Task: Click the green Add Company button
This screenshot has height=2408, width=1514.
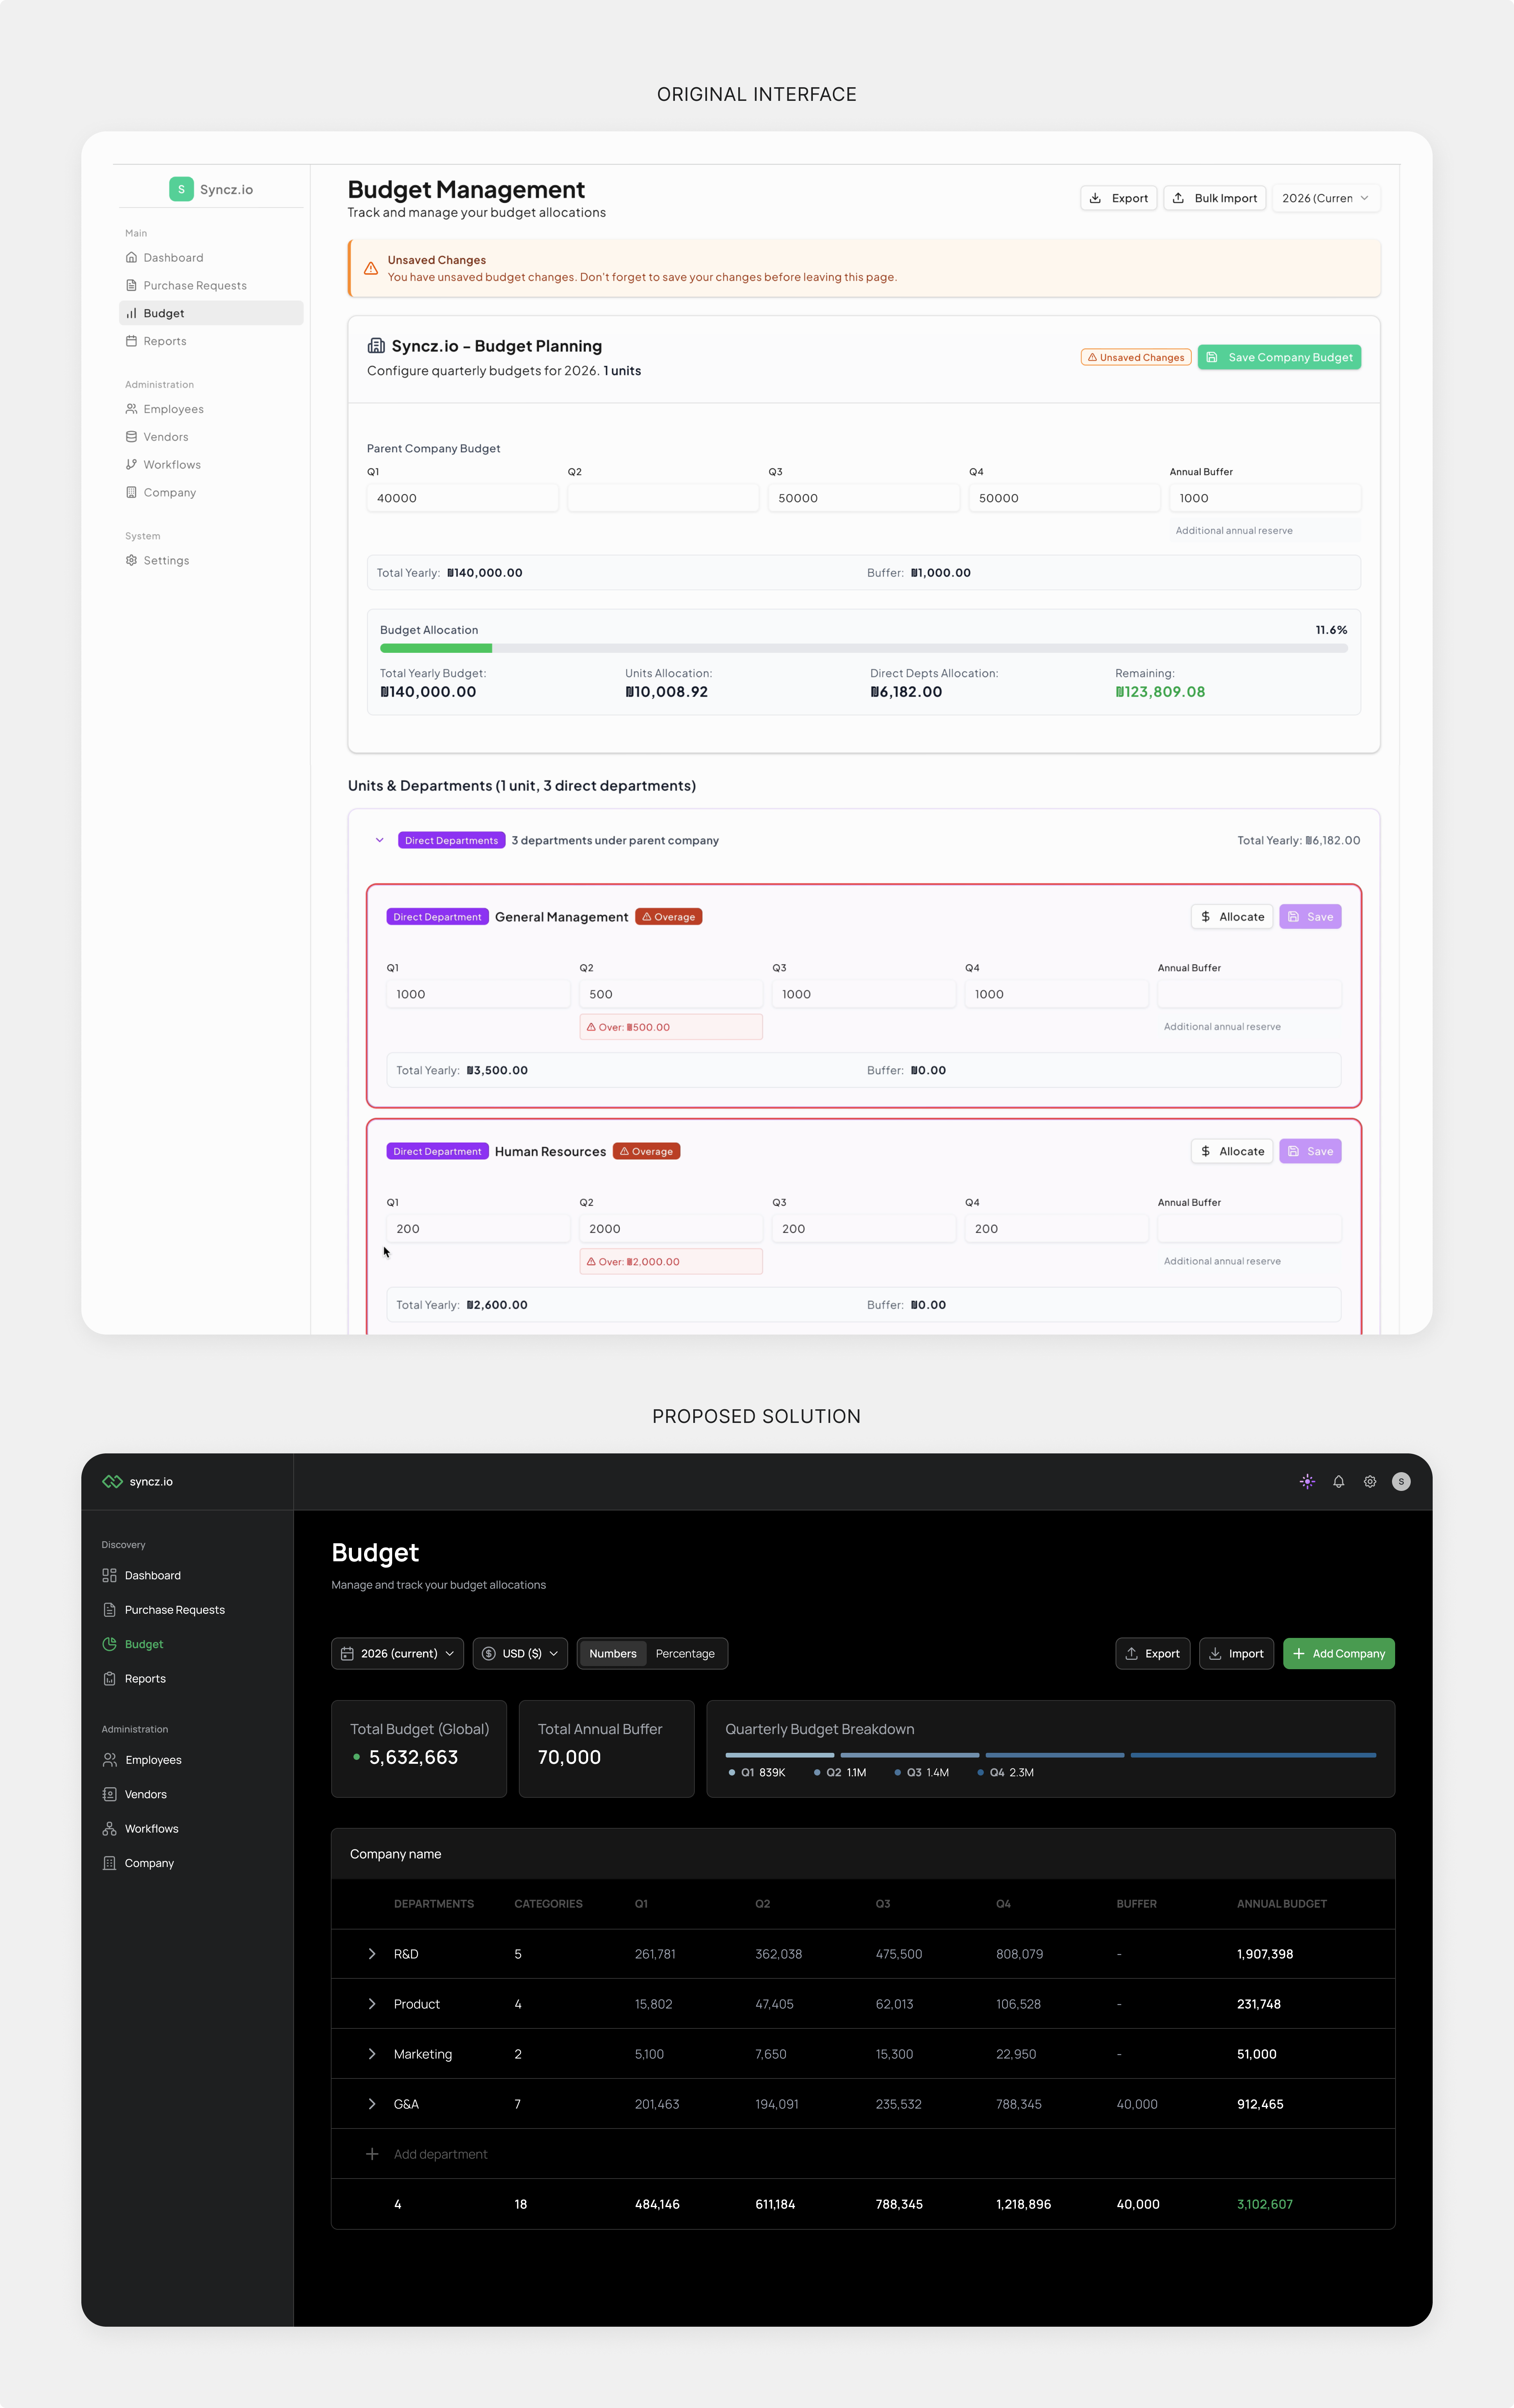Action: [1339, 1654]
